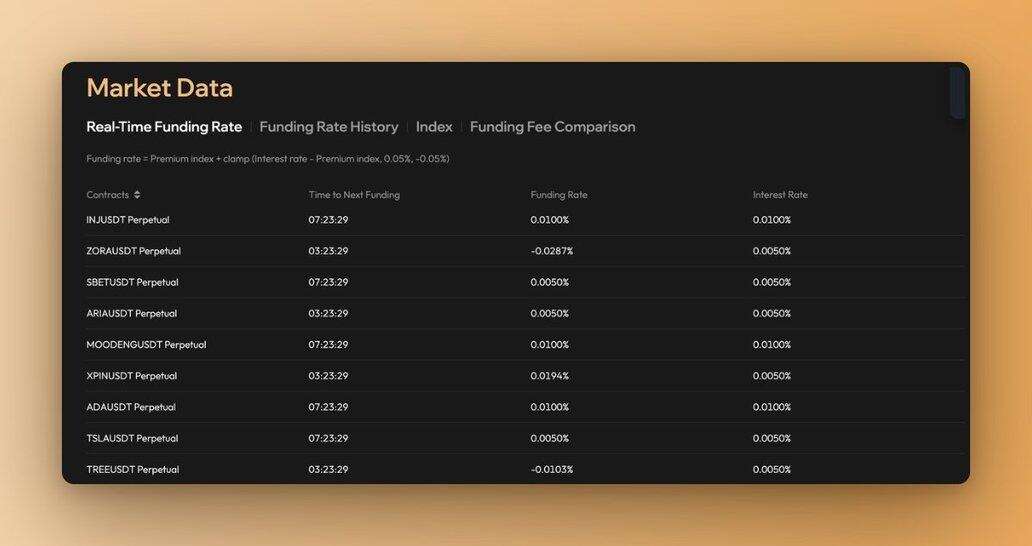Screen dimensions: 1032x546
Task: Click the Market Data heading
Action: coord(160,88)
